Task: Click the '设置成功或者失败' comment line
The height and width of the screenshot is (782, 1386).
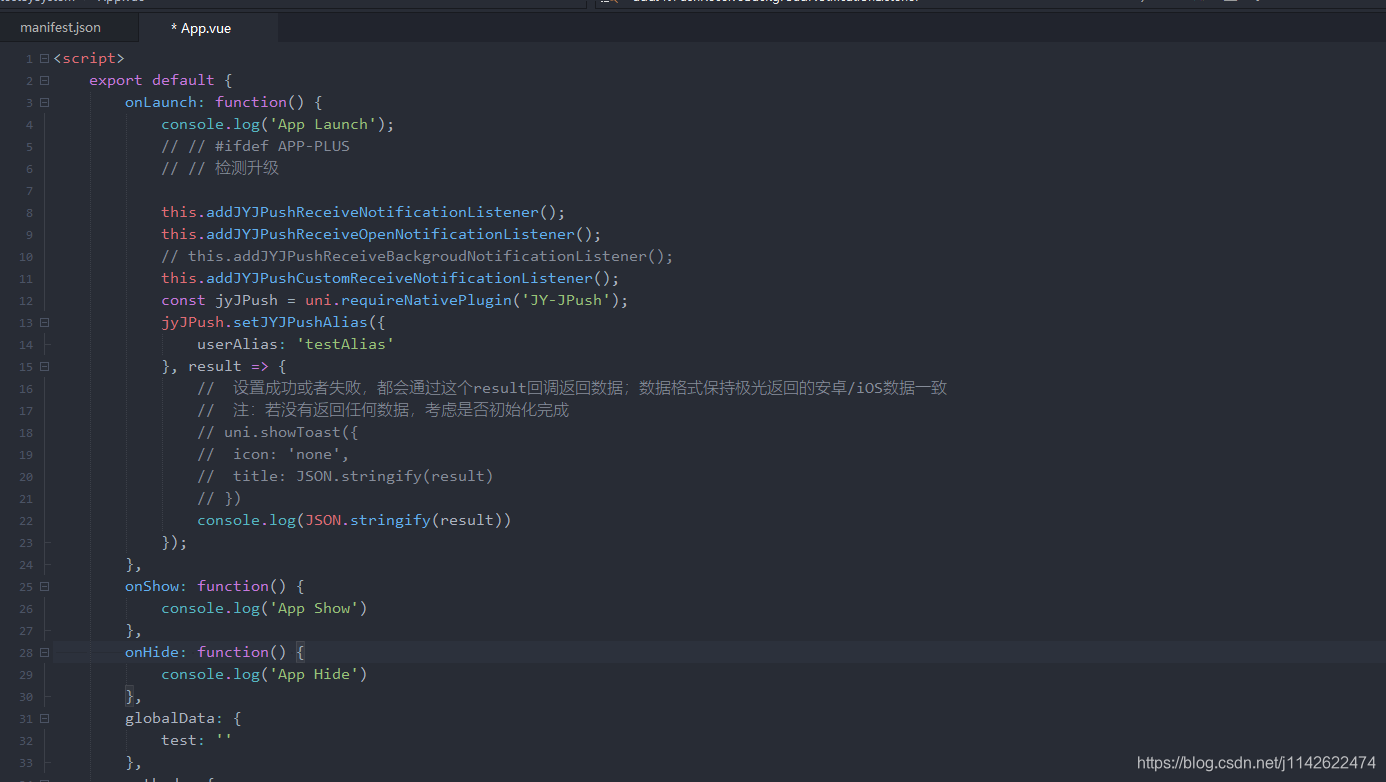Action: [572, 388]
